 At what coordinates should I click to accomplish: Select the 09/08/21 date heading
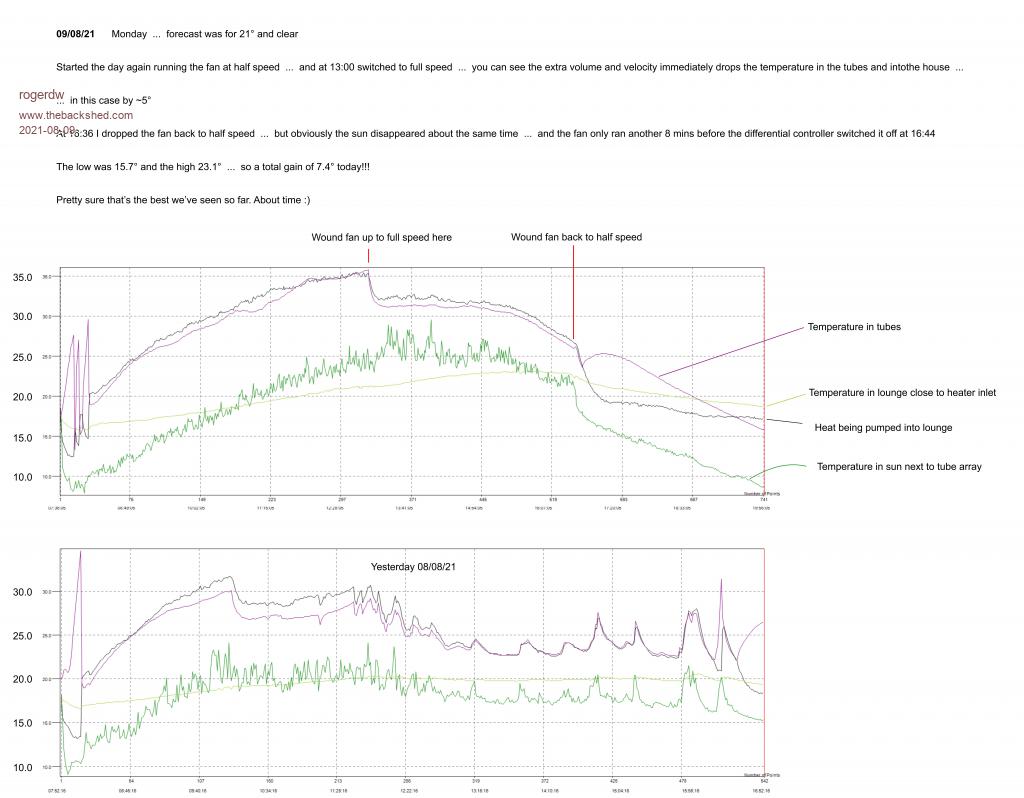pos(75,34)
